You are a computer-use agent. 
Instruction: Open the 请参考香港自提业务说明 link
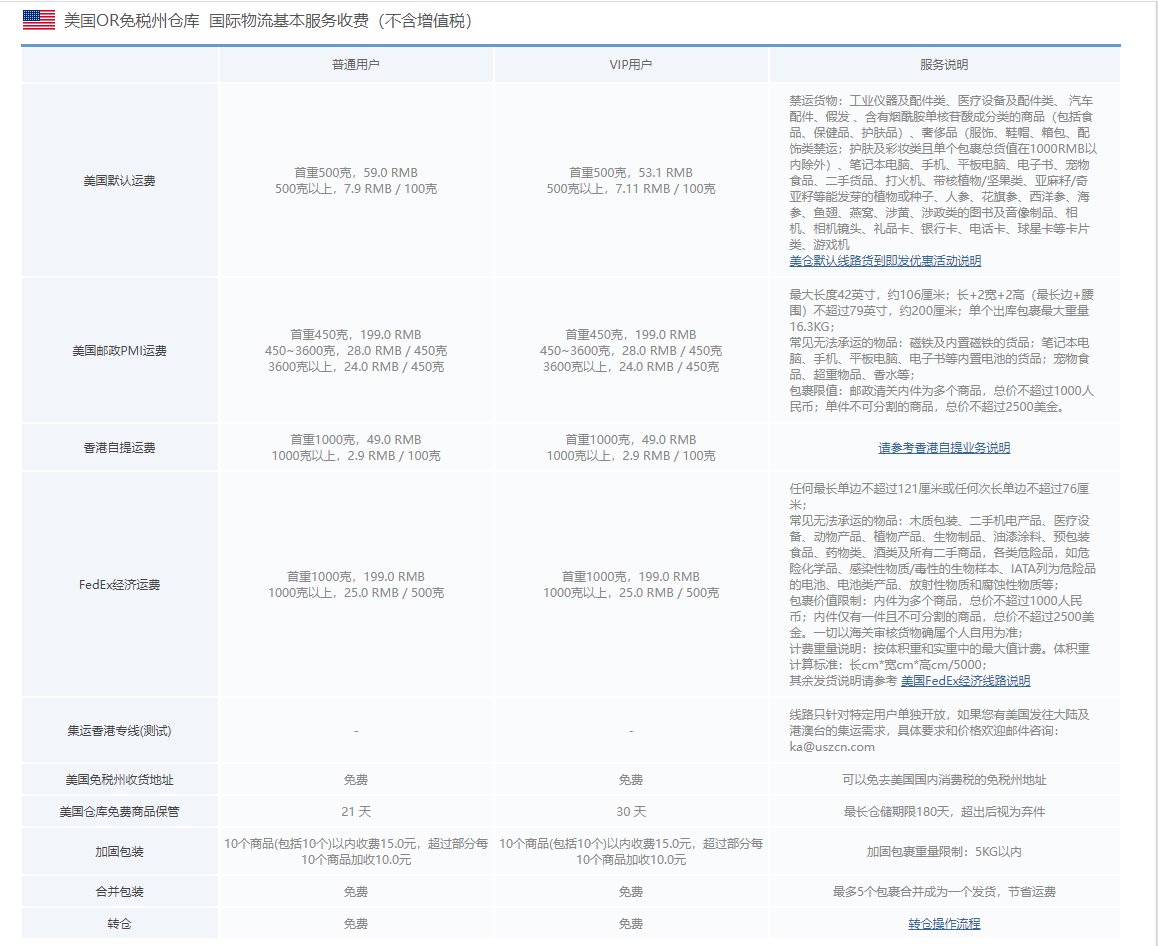(x=943, y=447)
